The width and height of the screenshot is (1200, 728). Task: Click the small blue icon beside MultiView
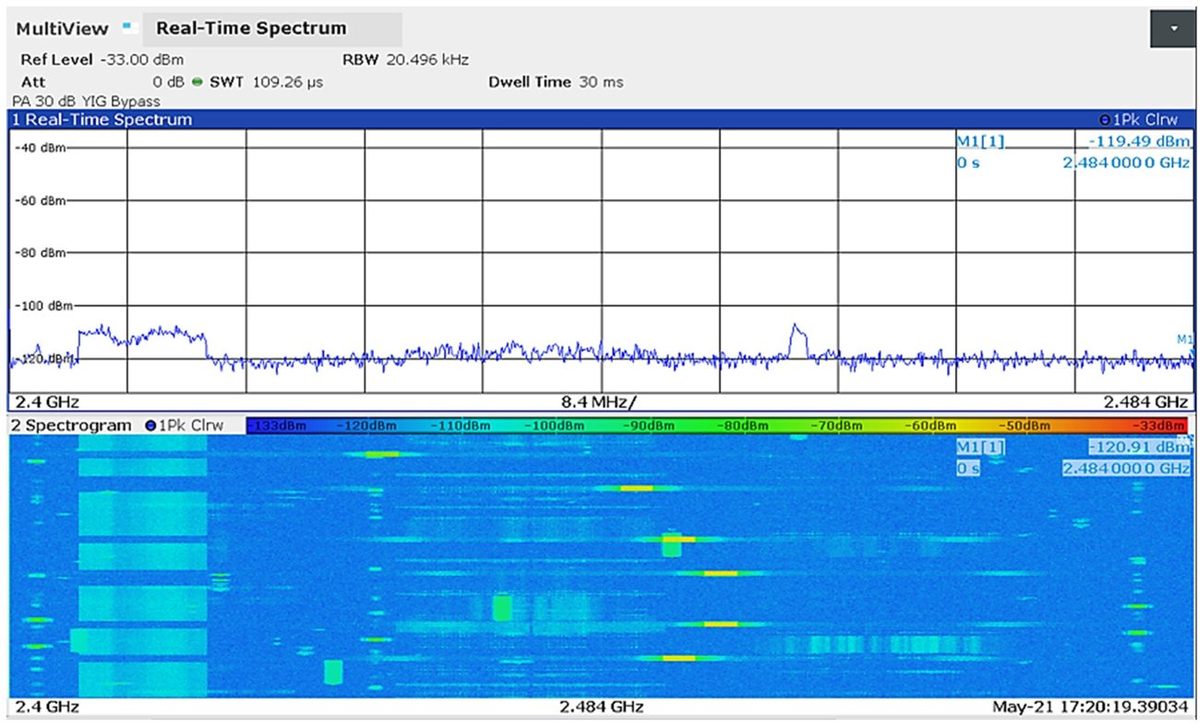[x=127, y=26]
